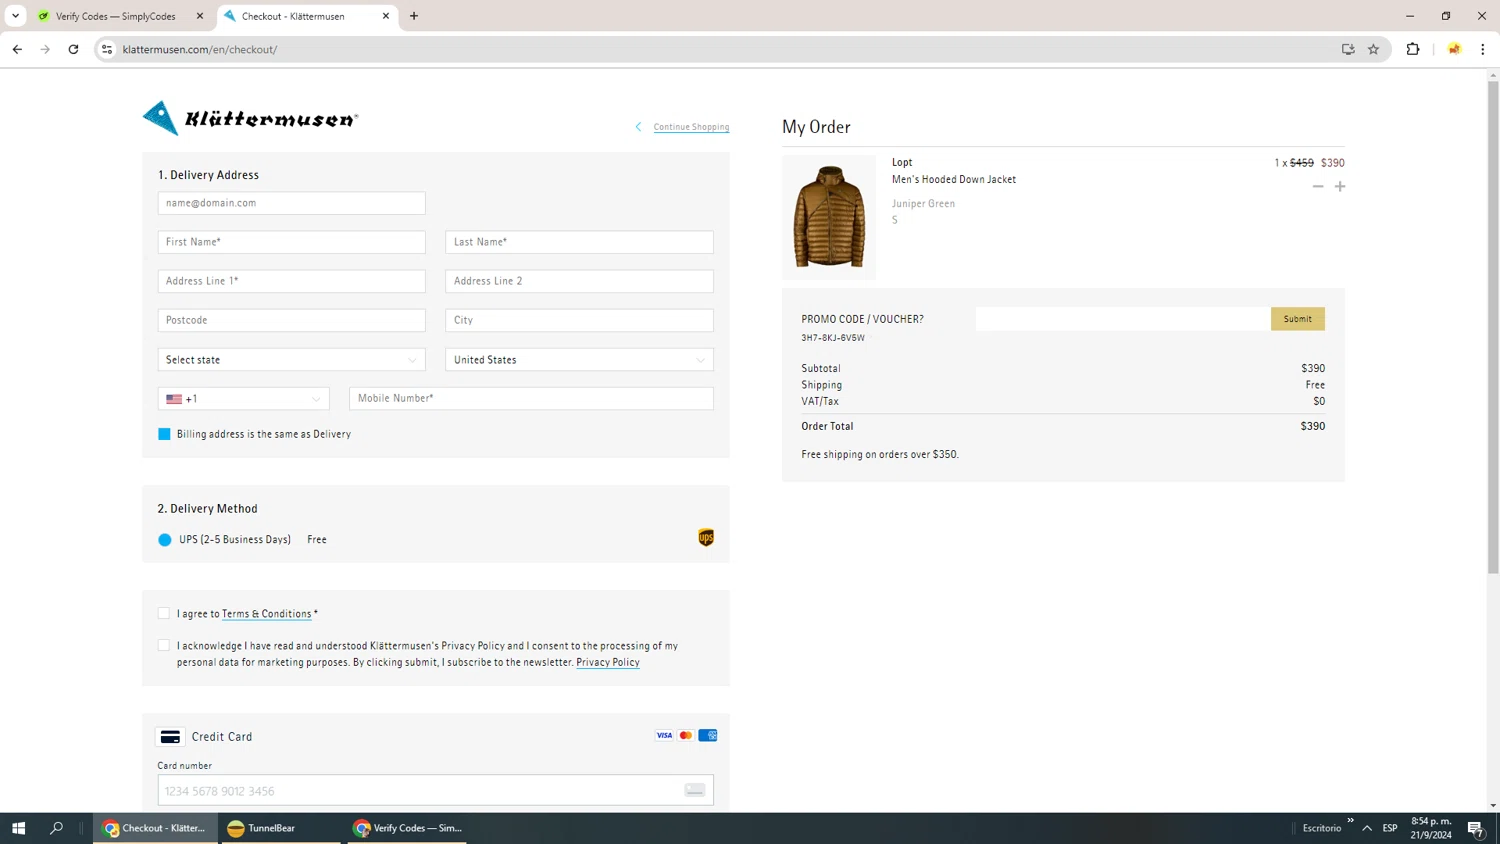Select UPS (2-5 Business Days) radio option
This screenshot has width=1500, height=844.
coord(165,540)
